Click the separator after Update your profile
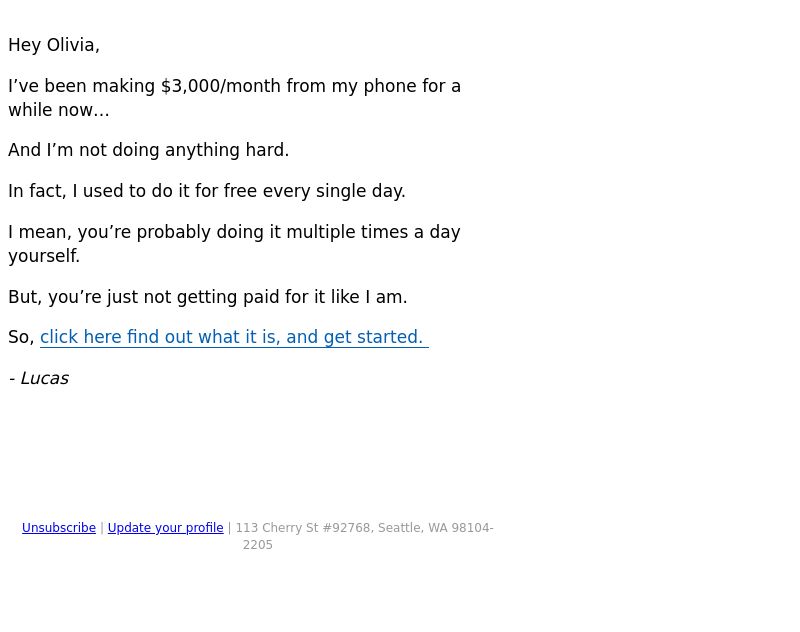The width and height of the screenshot is (800, 632). (230, 528)
